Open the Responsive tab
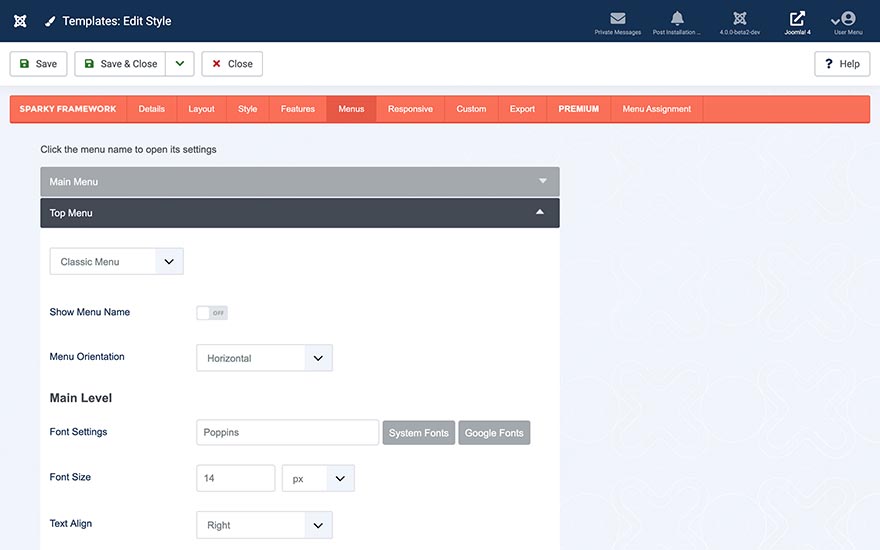Screen dimensions: 880x550 coord(410,109)
